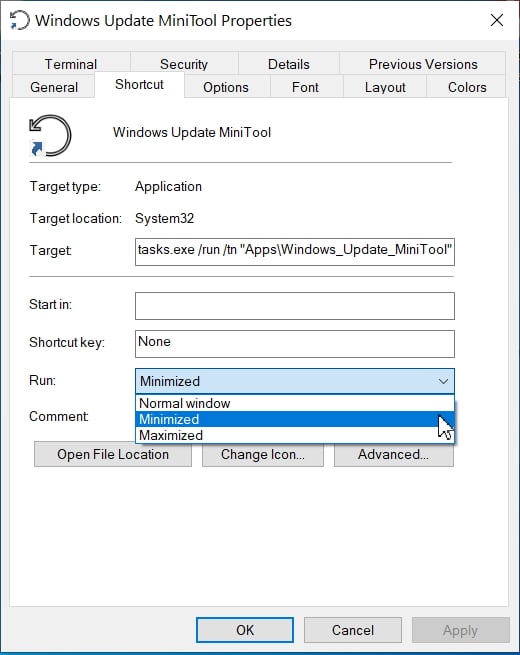Select Minimized in the Run list

tap(295, 419)
